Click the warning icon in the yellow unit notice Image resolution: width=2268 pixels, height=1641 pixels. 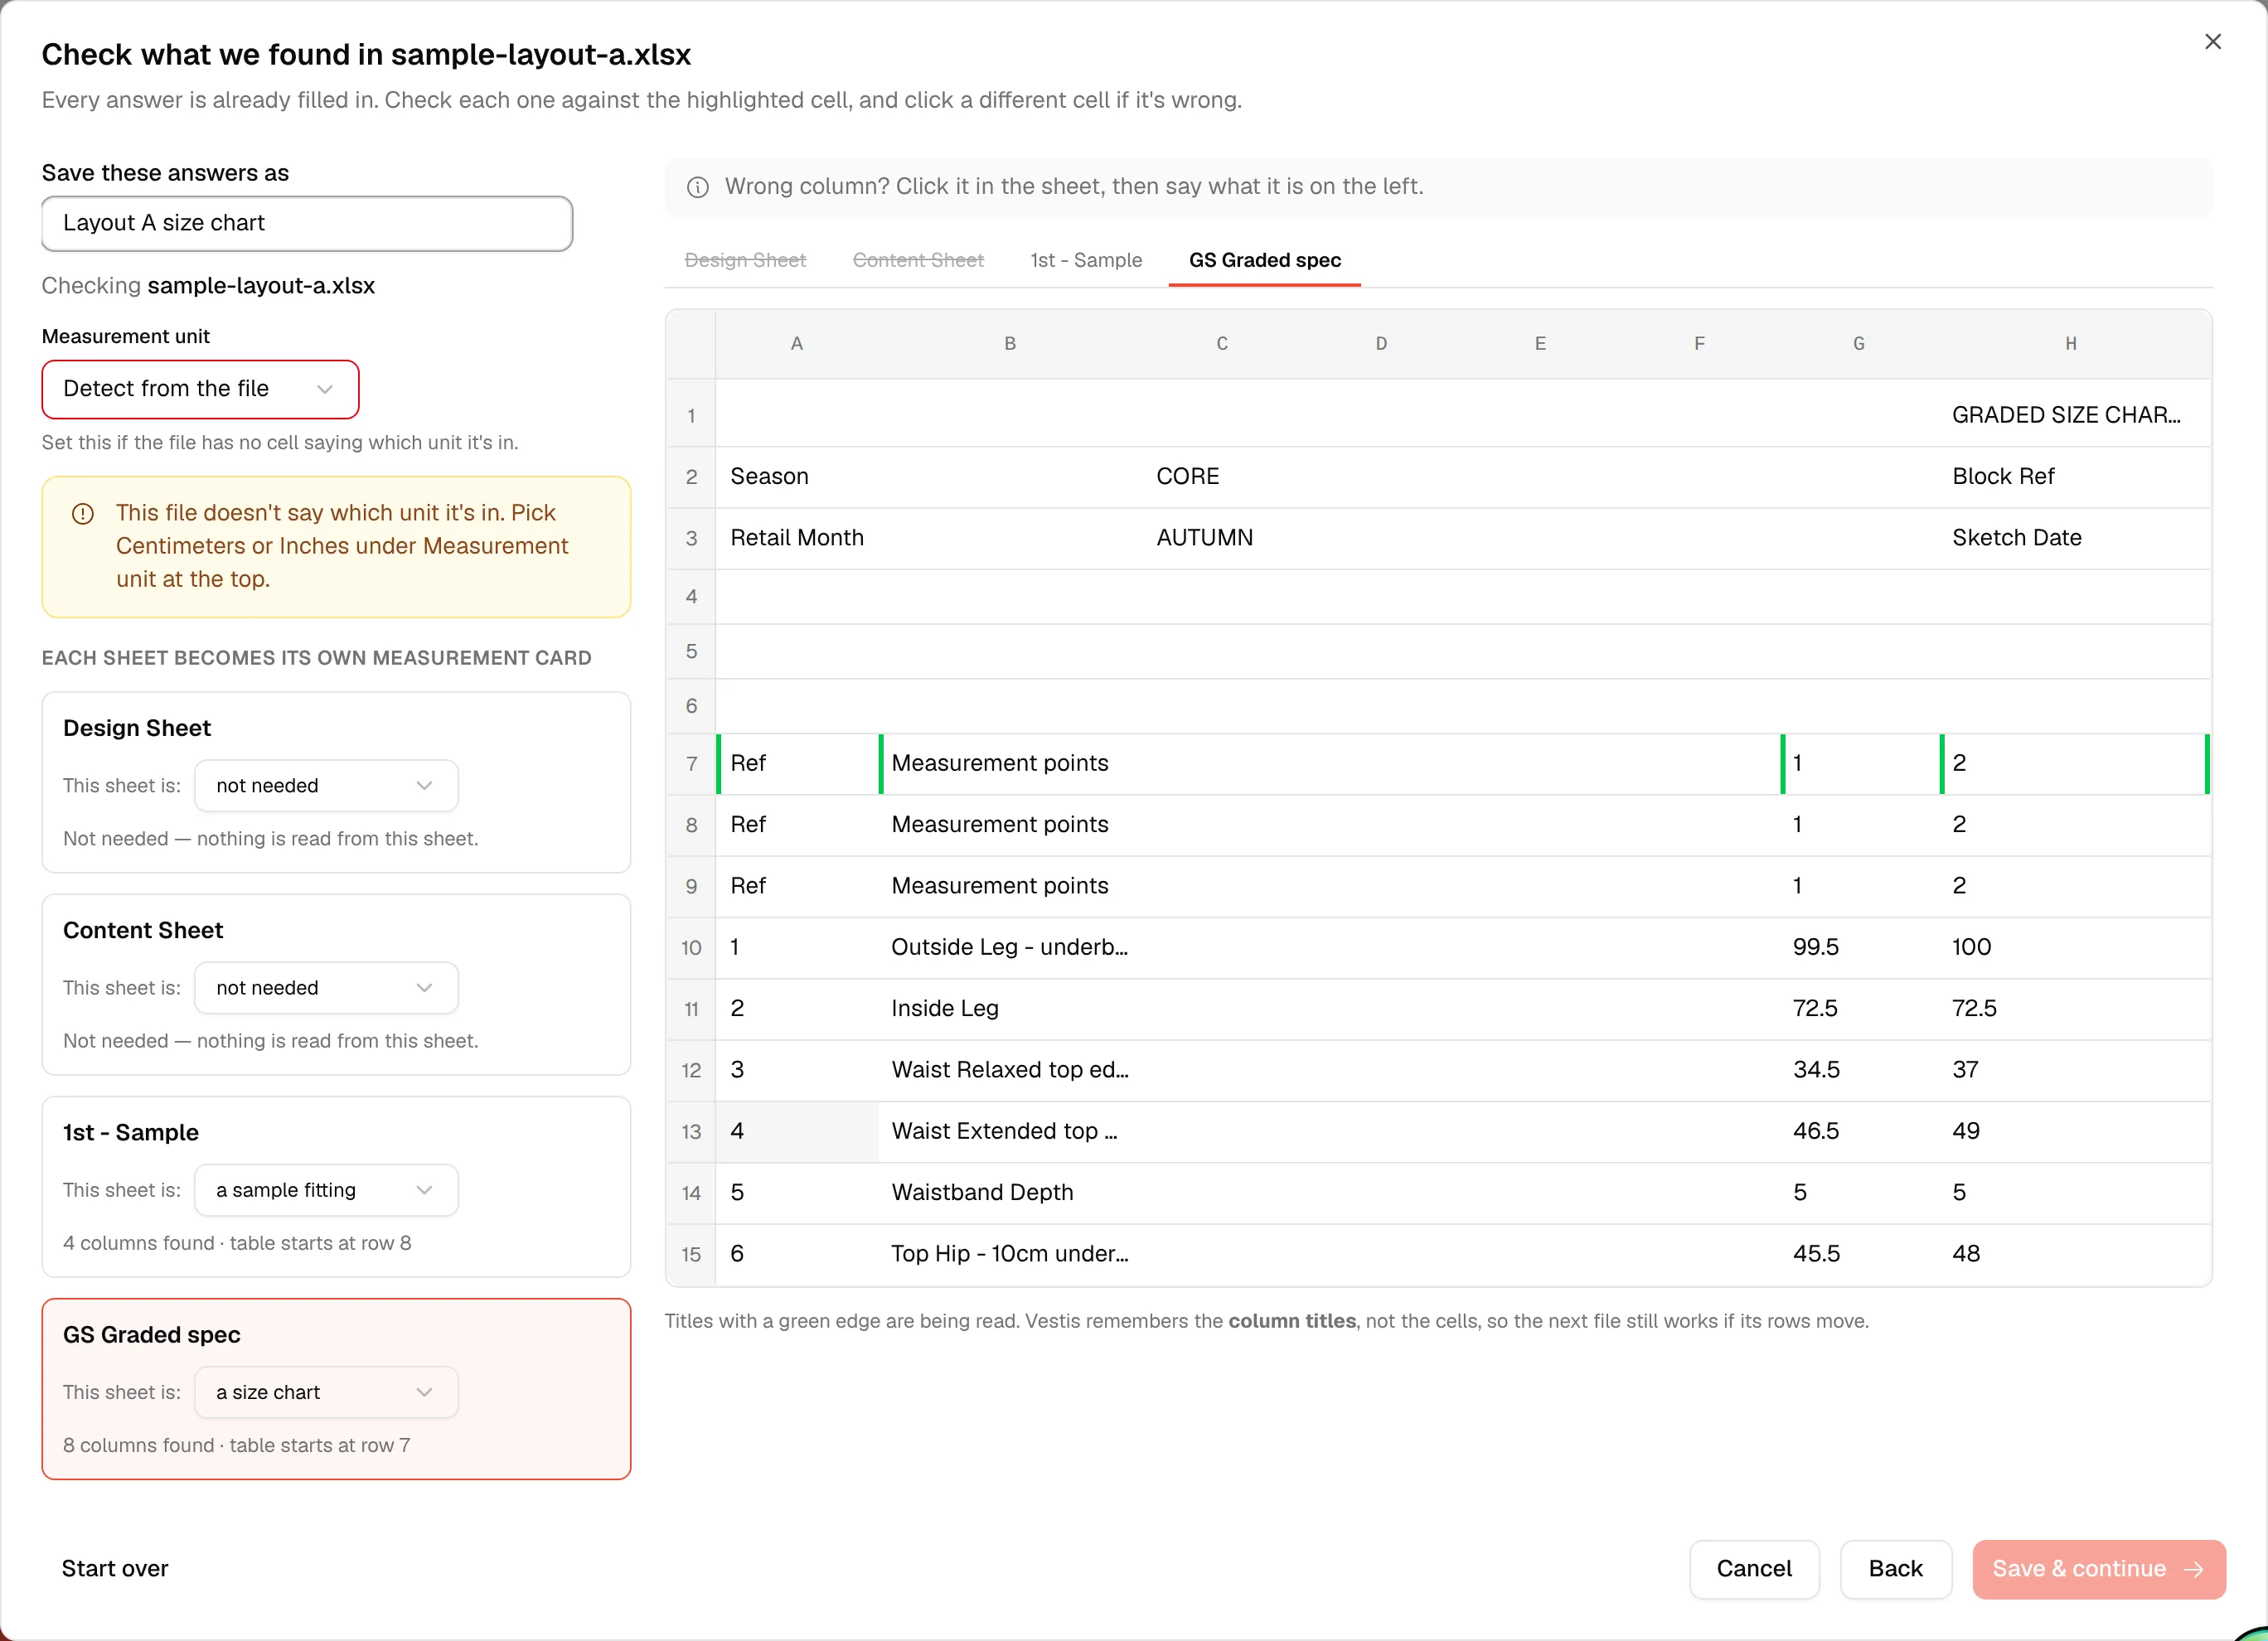83,514
